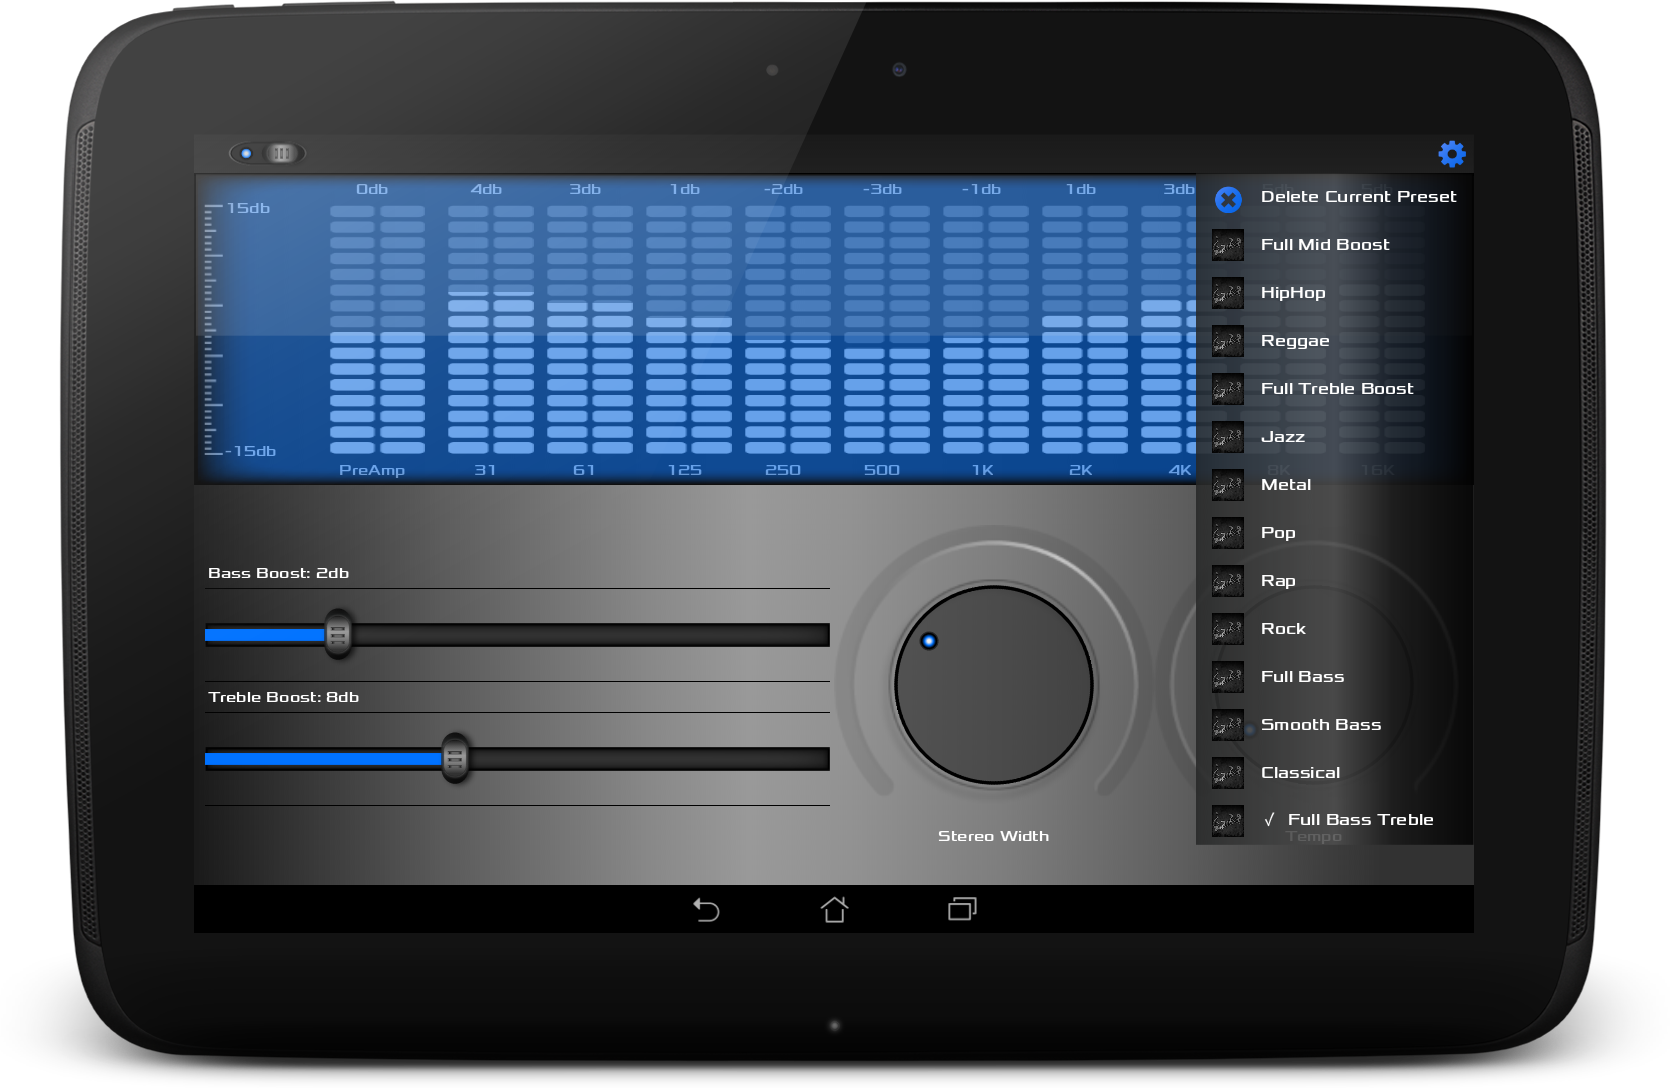
Task: Click the Stereo Width label
Action: coord(993,836)
